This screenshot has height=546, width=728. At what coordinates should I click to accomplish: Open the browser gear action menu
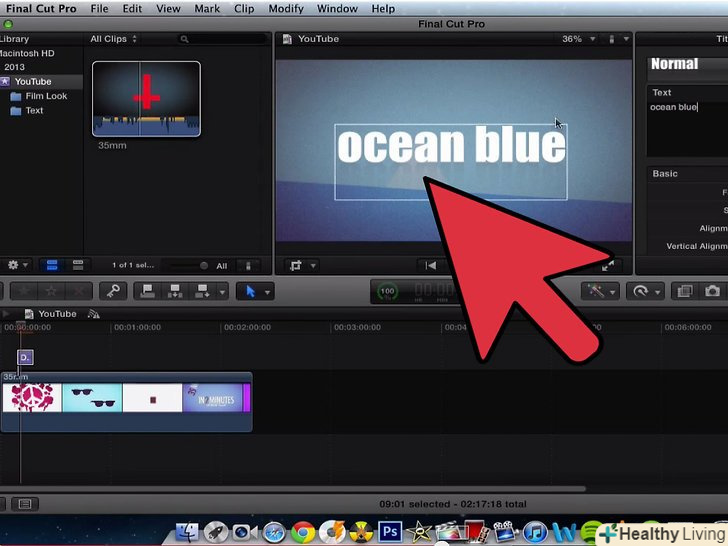[x=17, y=265]
